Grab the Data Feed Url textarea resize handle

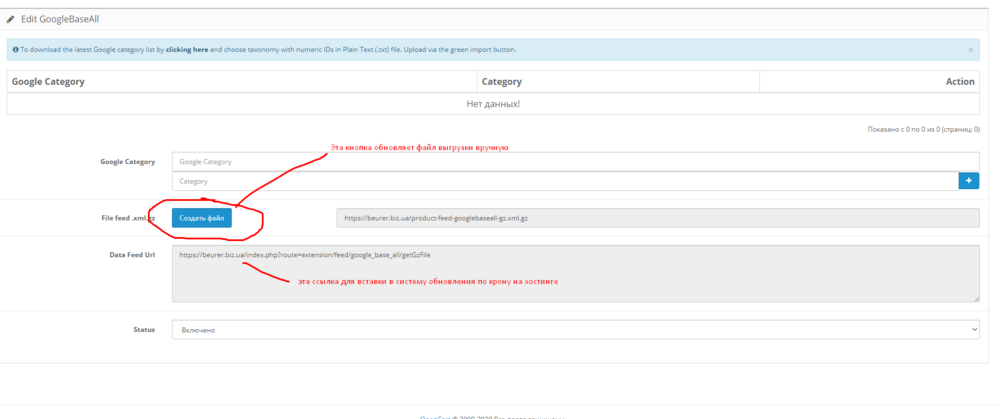tap(976, 297)
